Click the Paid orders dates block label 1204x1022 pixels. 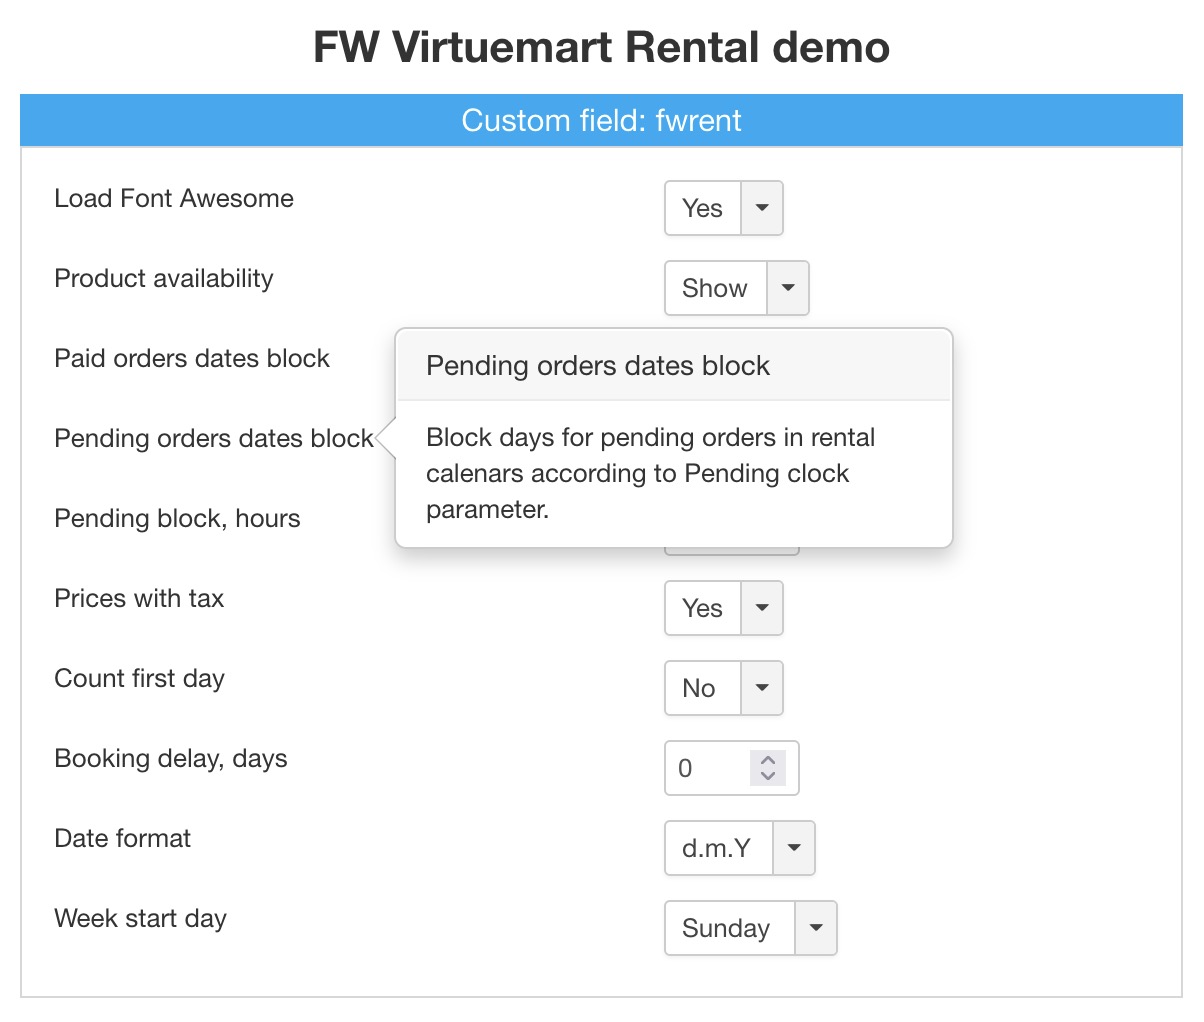pyautogui.click(x=192, y=358)
